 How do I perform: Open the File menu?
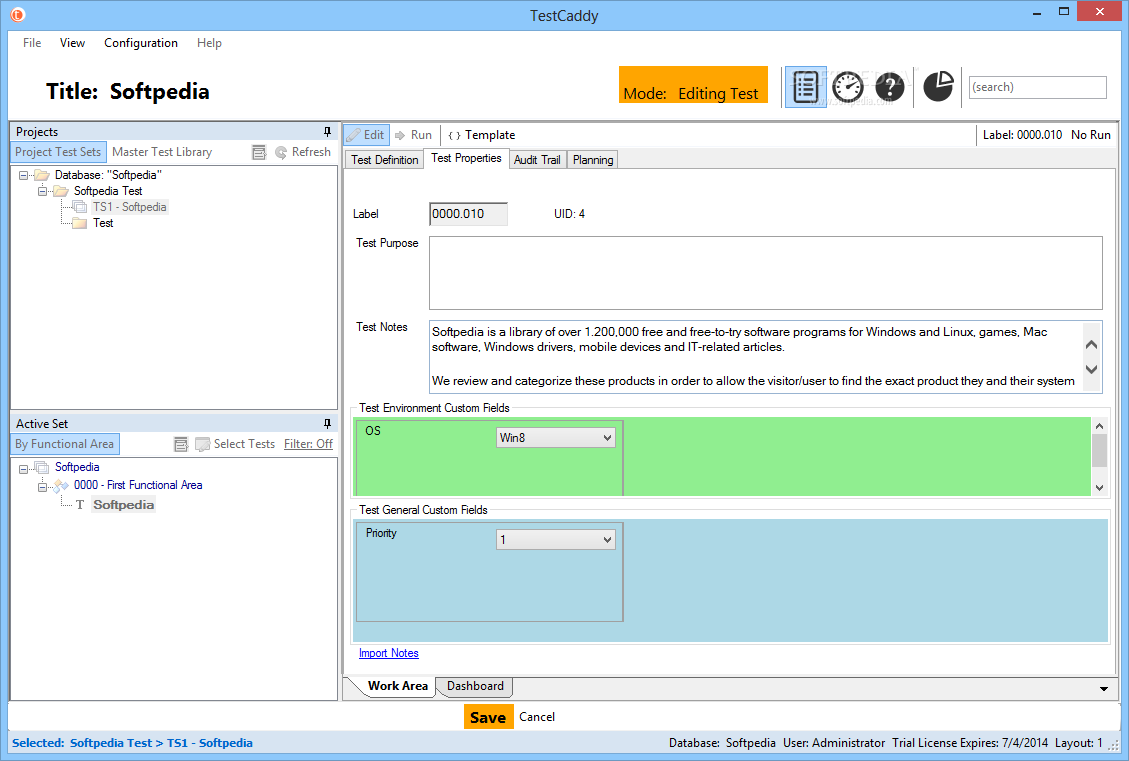point(32,43)
